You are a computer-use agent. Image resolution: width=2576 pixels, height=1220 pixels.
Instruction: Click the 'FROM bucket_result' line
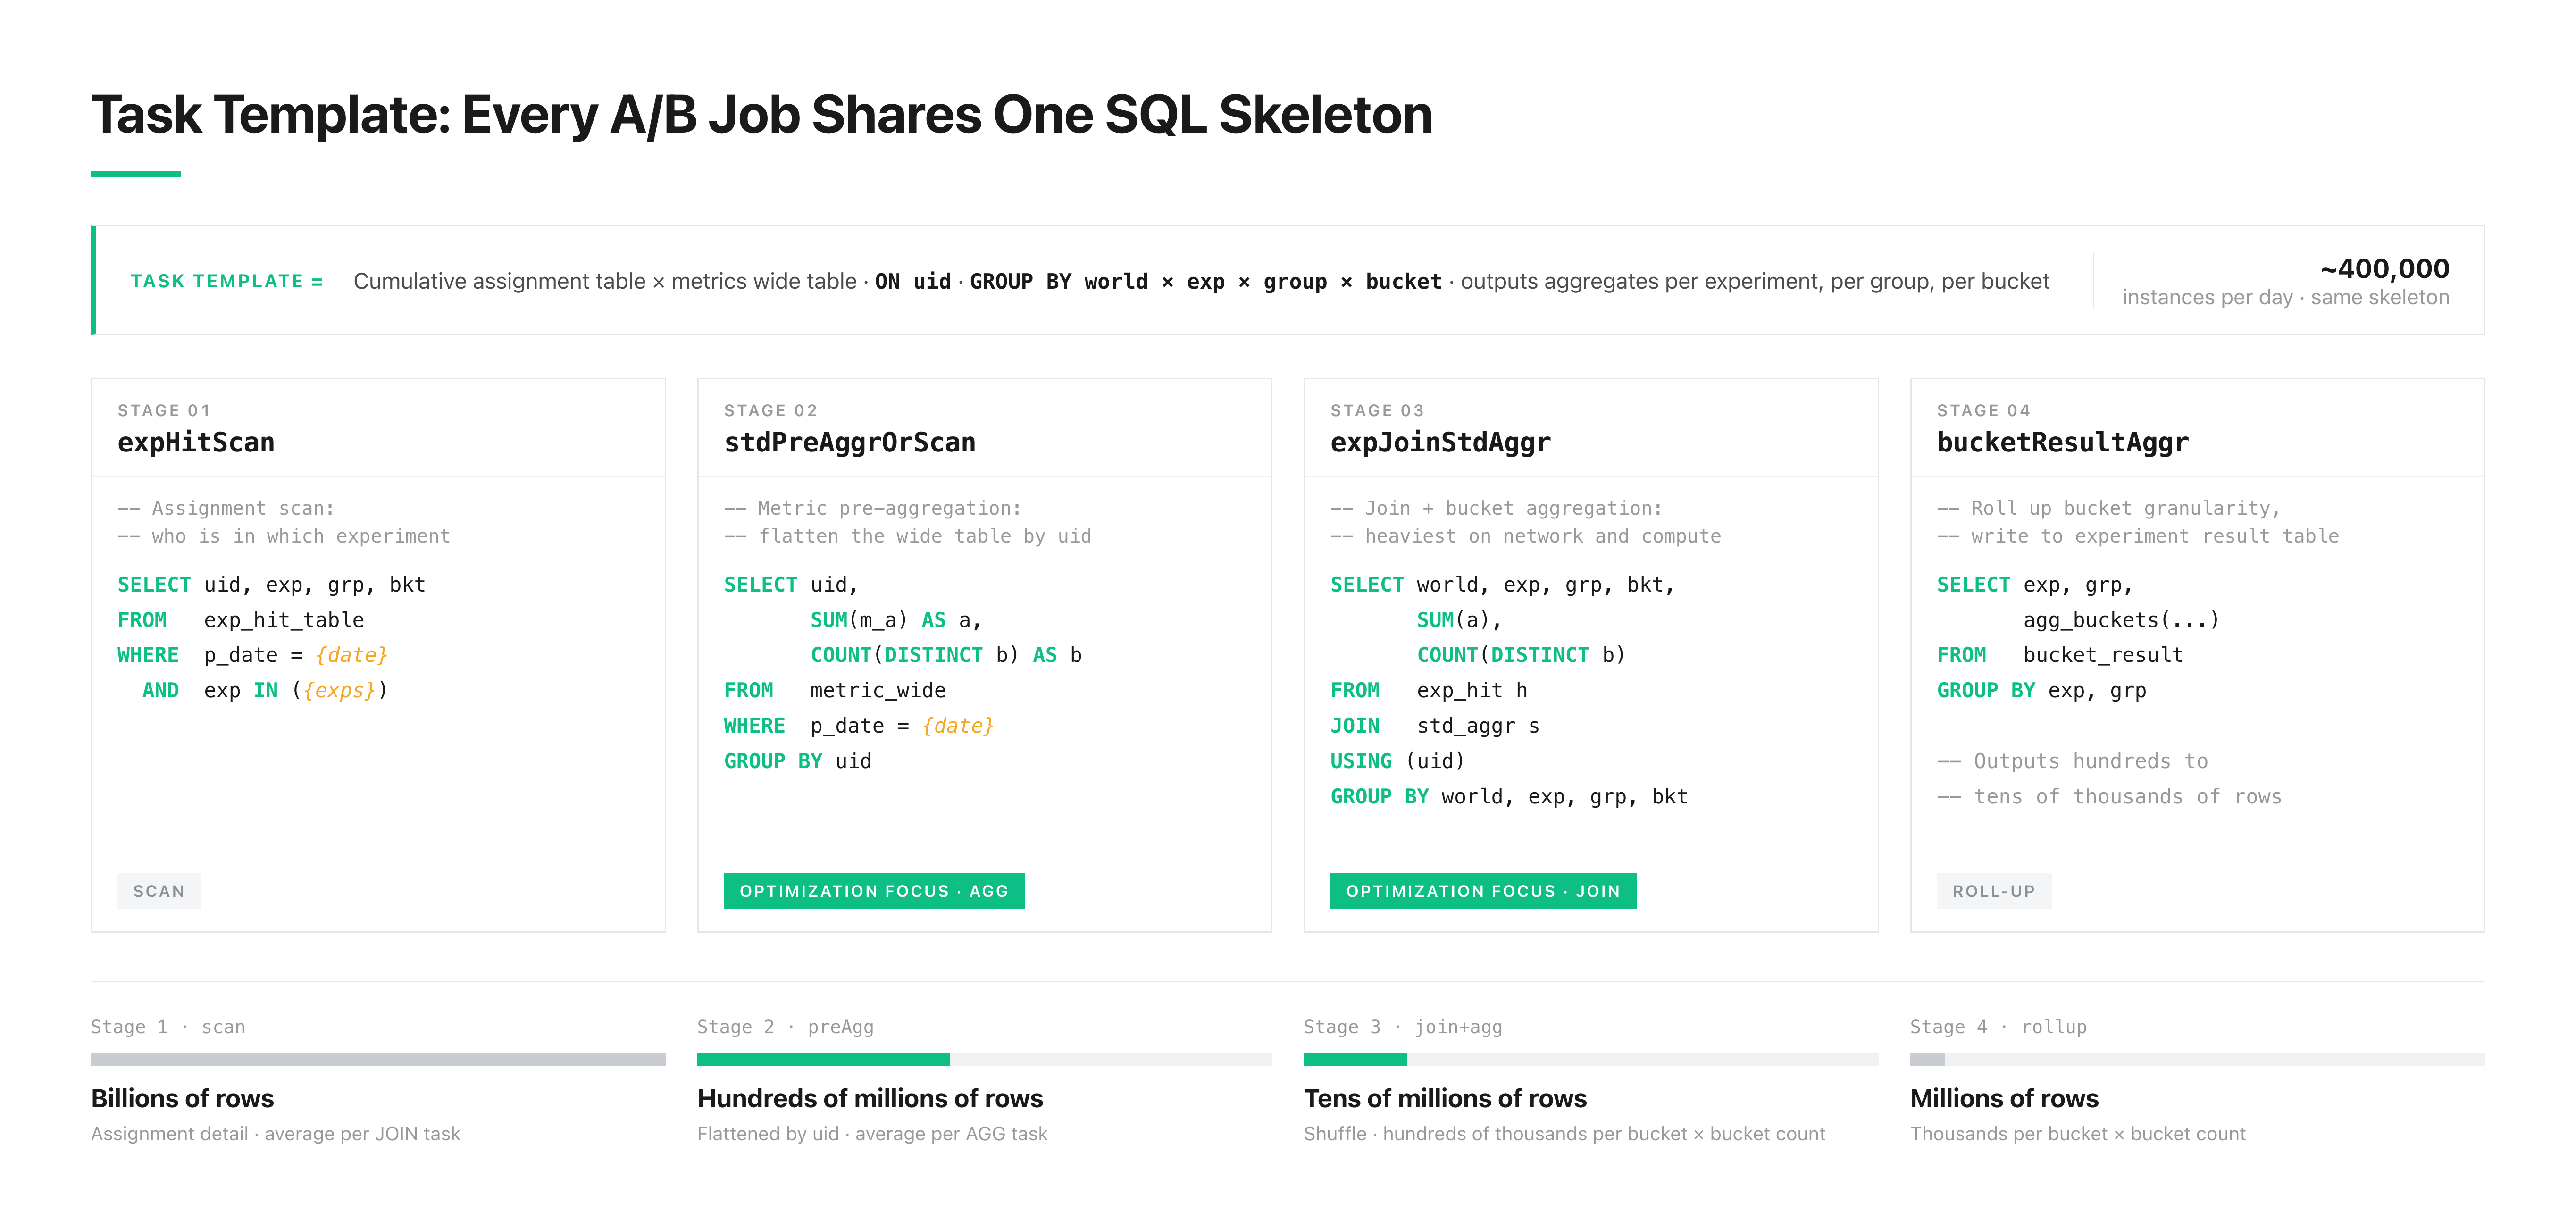coord(2060,655)
